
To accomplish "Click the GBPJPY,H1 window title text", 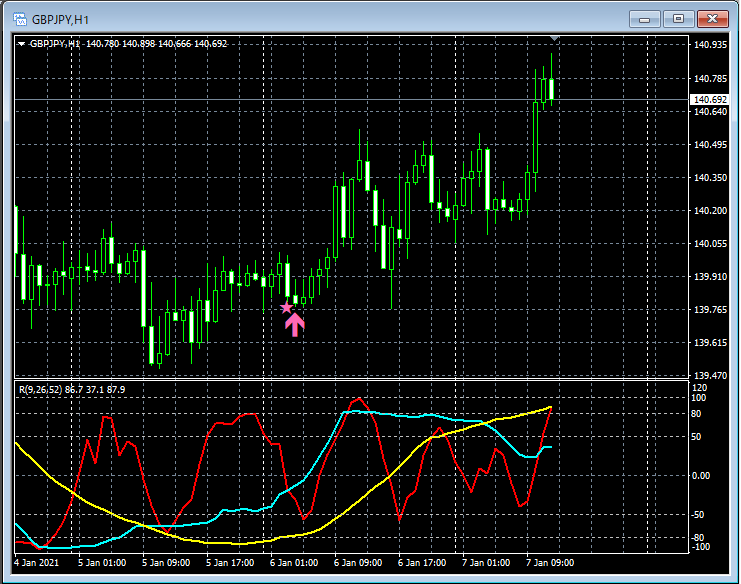I will point(58,18).
